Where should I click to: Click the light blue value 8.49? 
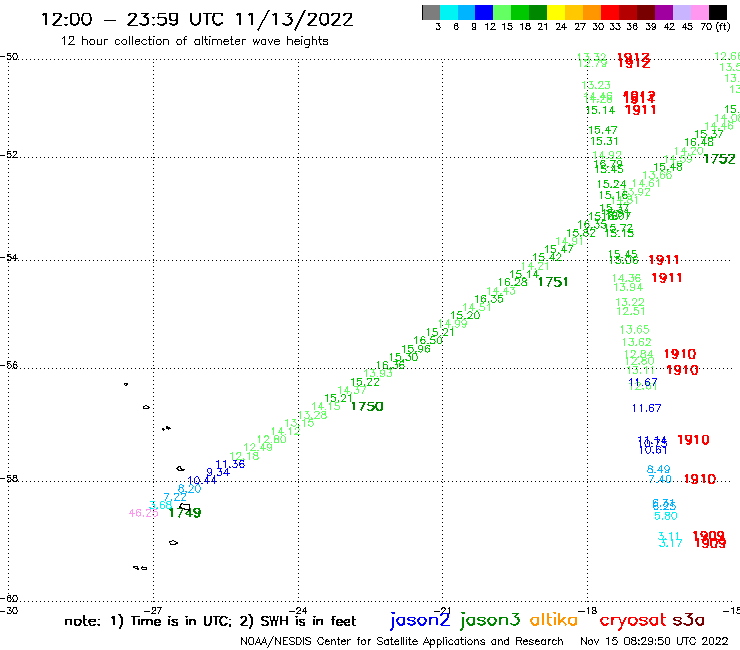pyautogui.click(x=658, y=469)
